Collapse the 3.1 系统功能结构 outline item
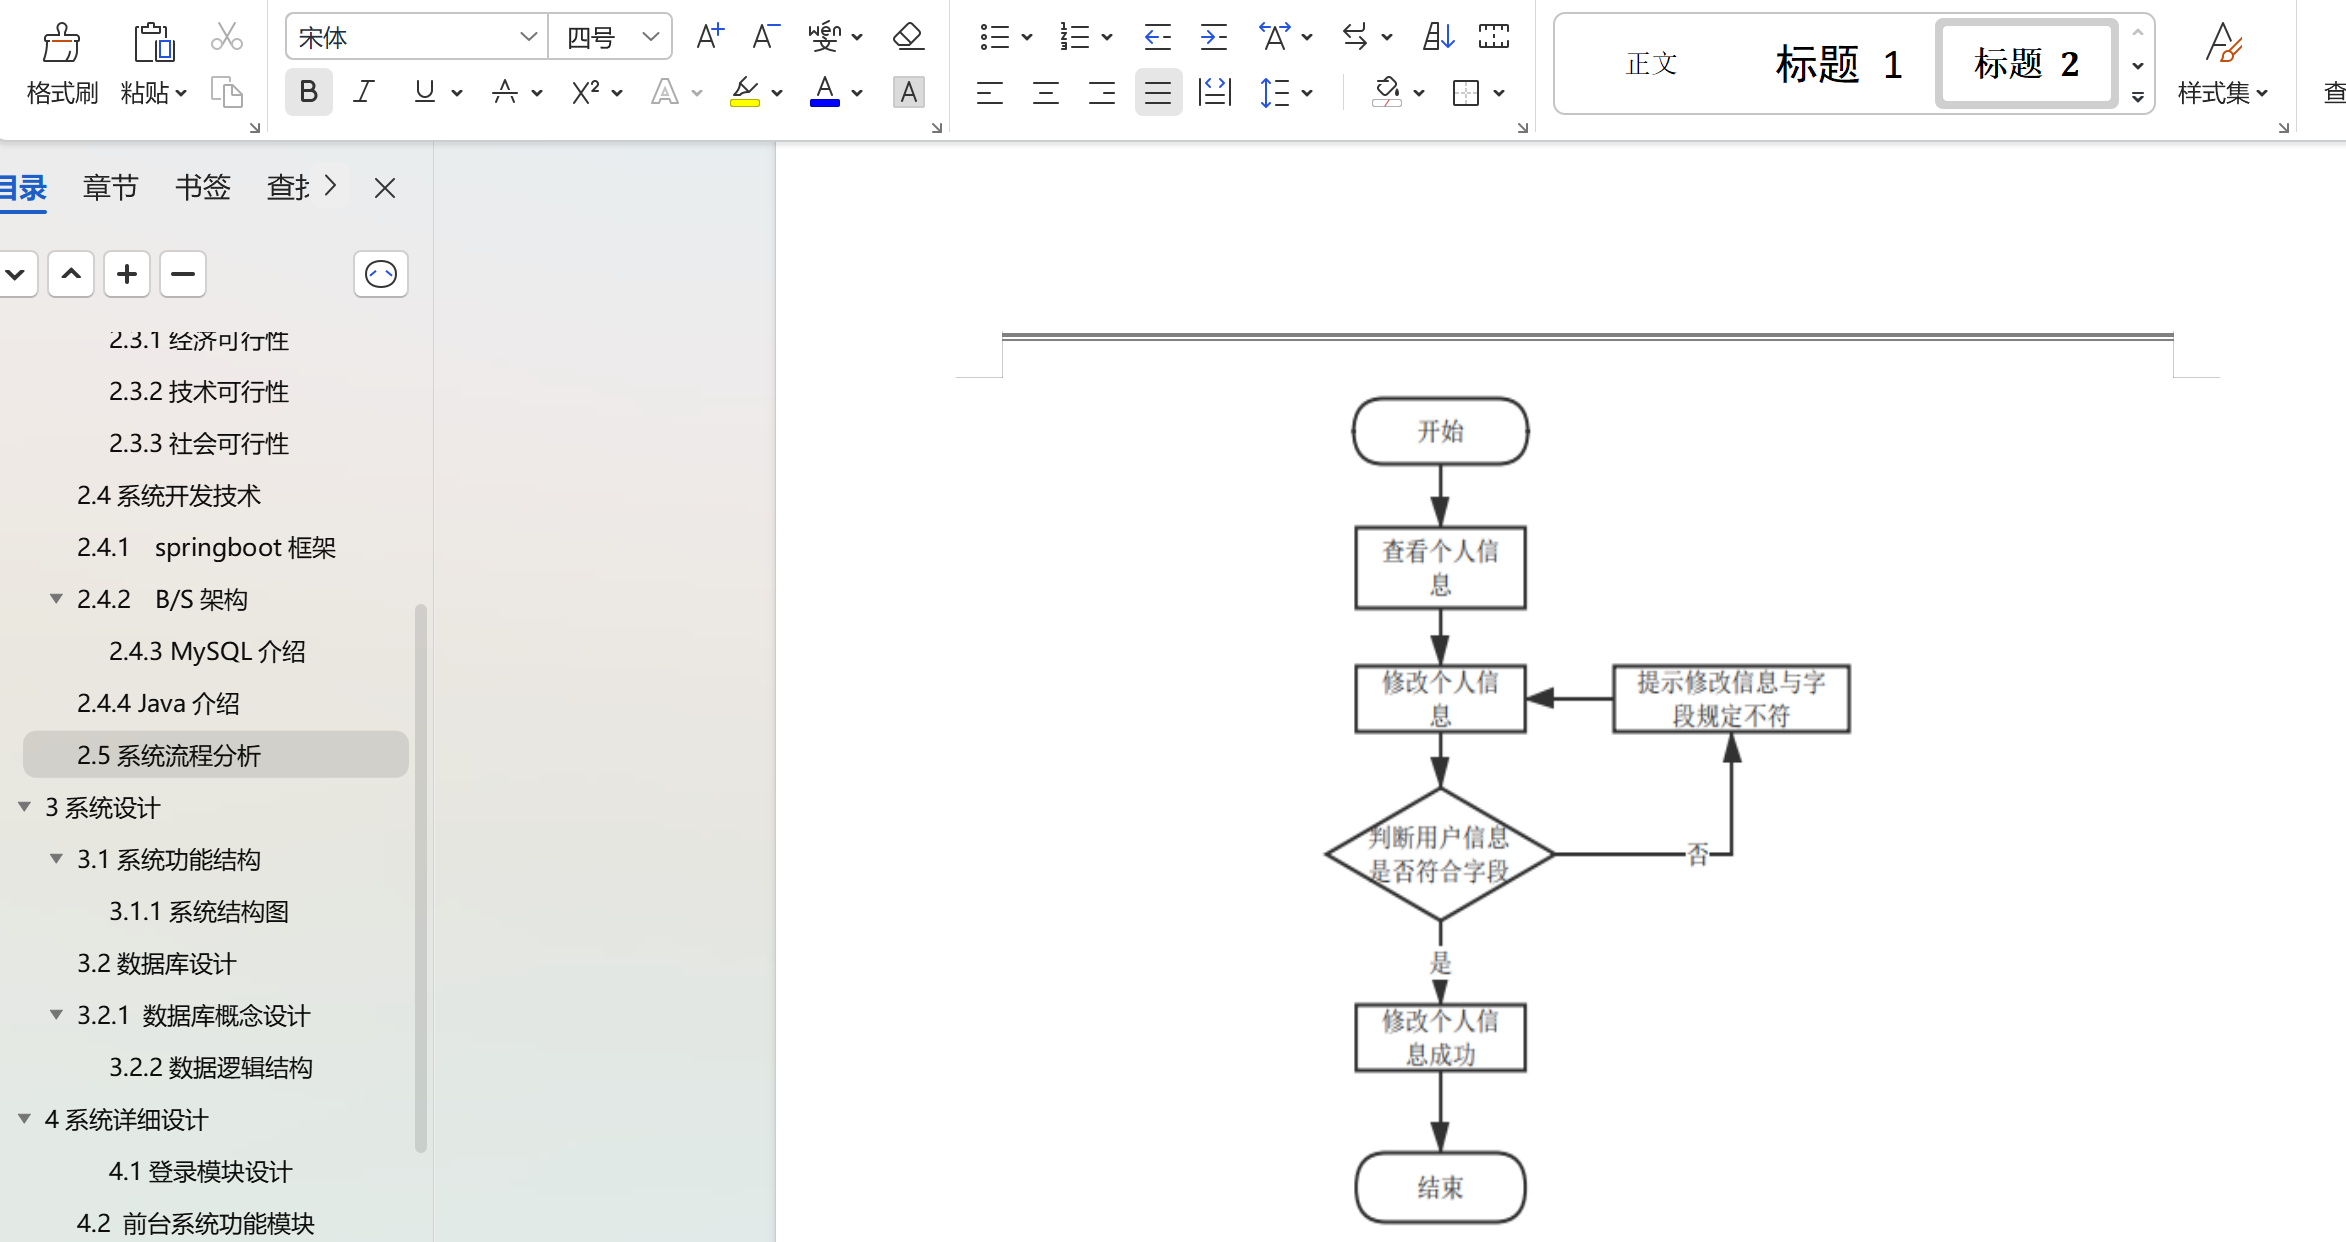2346x1242 pixels. pos(56,858)
